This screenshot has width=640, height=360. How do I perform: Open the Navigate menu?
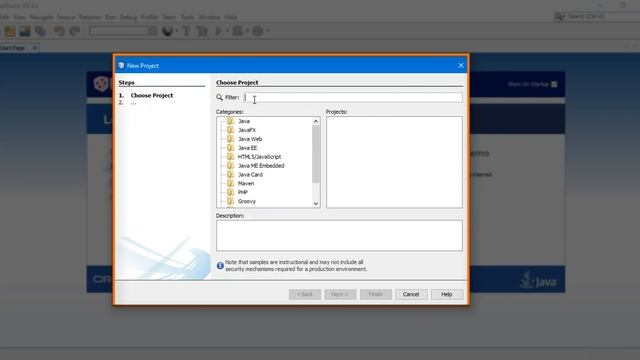pyautogui.click(x=41, y=18)
